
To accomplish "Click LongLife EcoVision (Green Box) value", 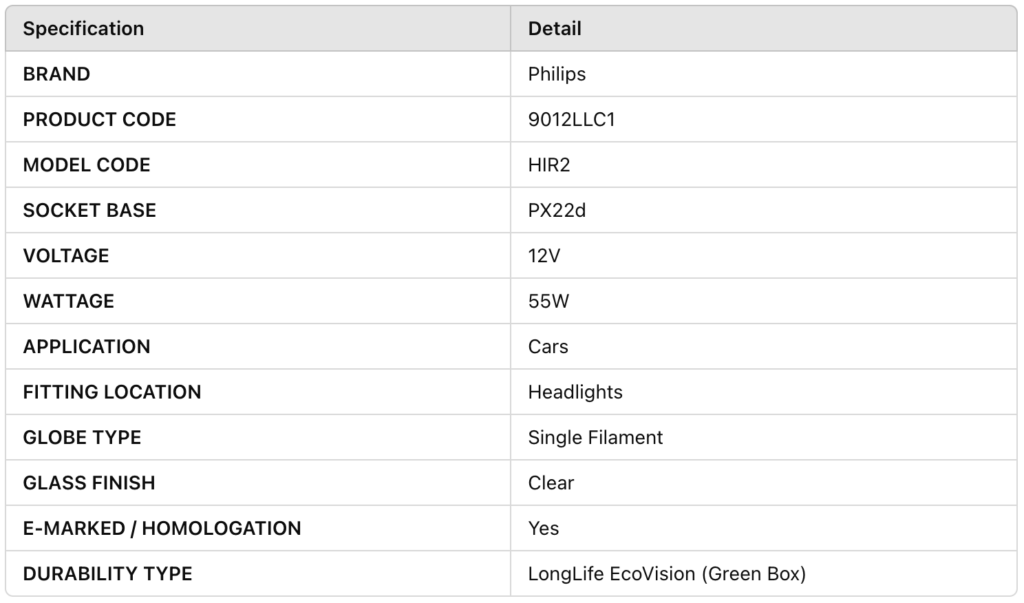I will click(x=667, y=574).
